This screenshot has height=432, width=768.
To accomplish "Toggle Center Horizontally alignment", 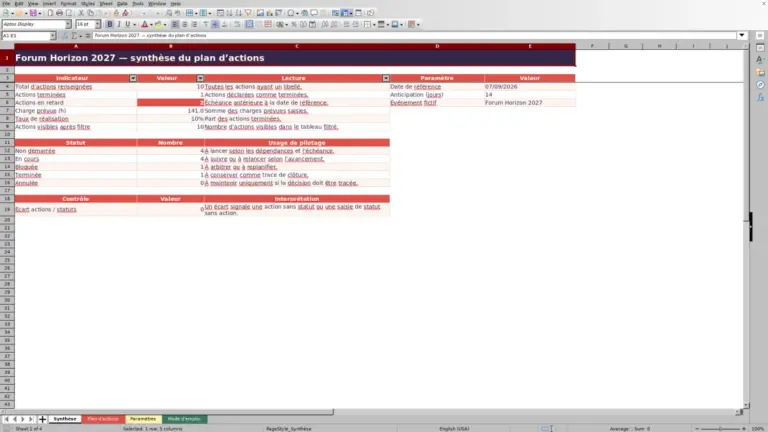I will [185, 24].
